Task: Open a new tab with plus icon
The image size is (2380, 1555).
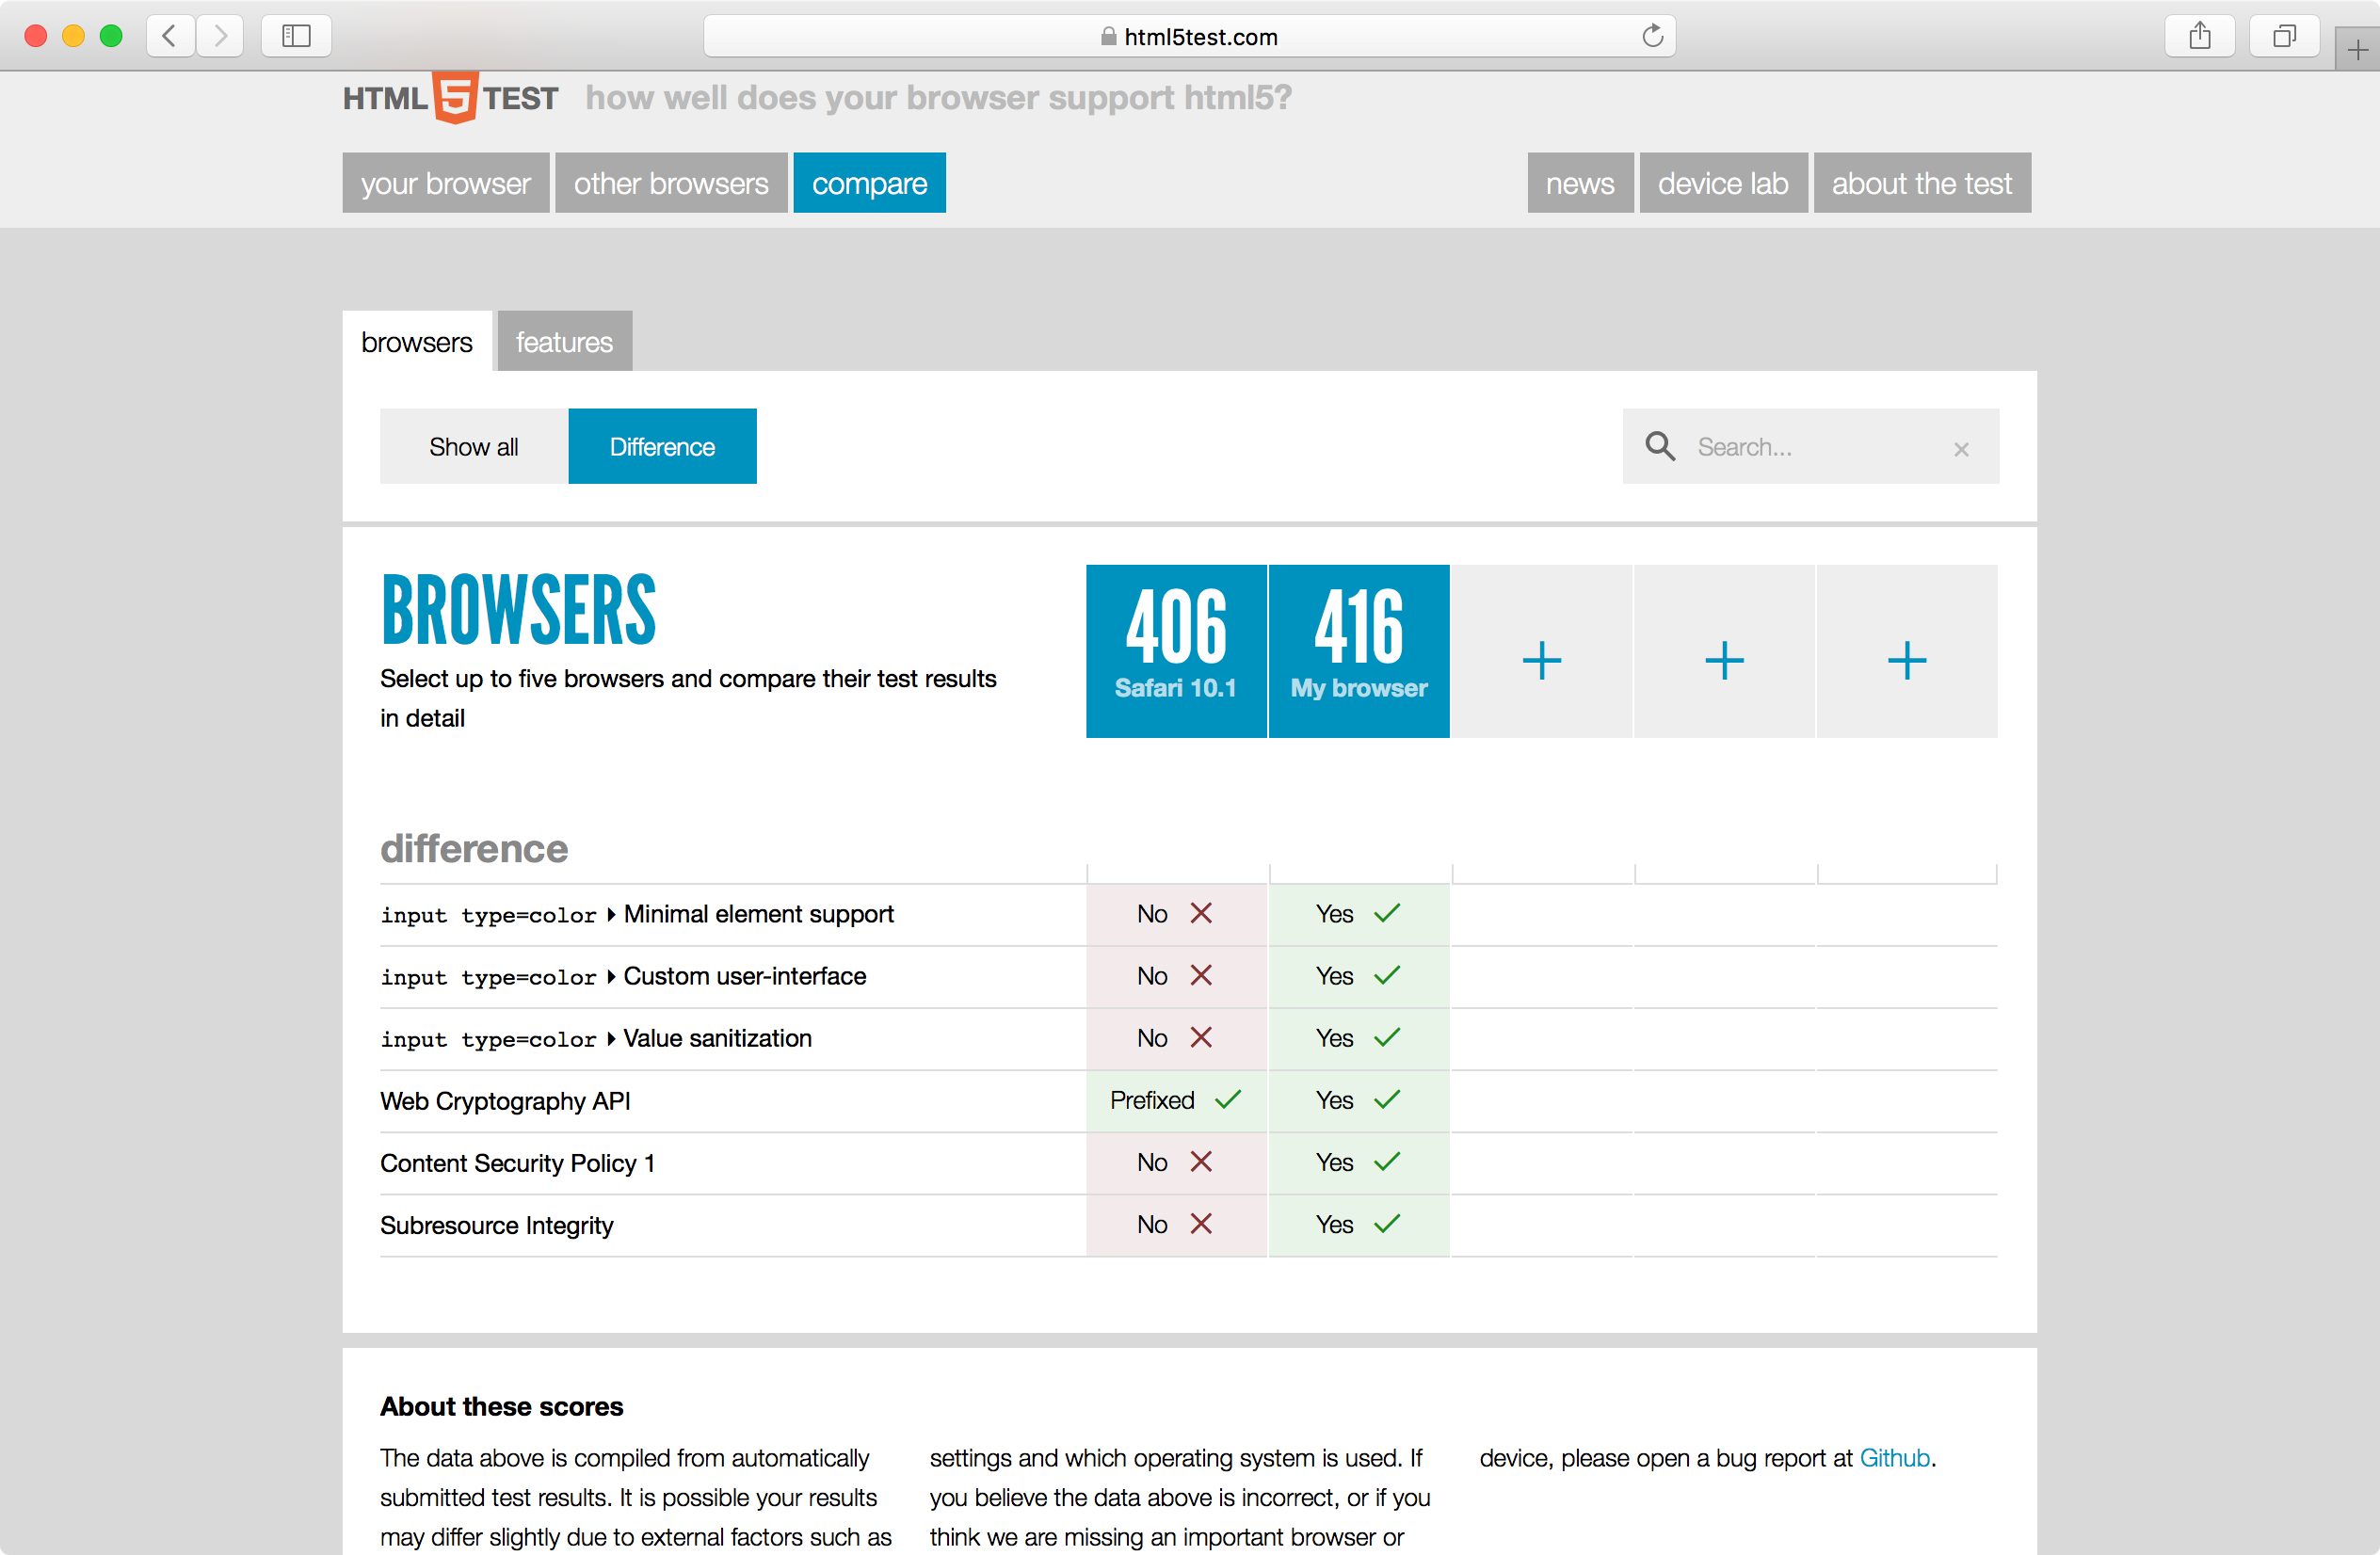Action: point(2357,50)
